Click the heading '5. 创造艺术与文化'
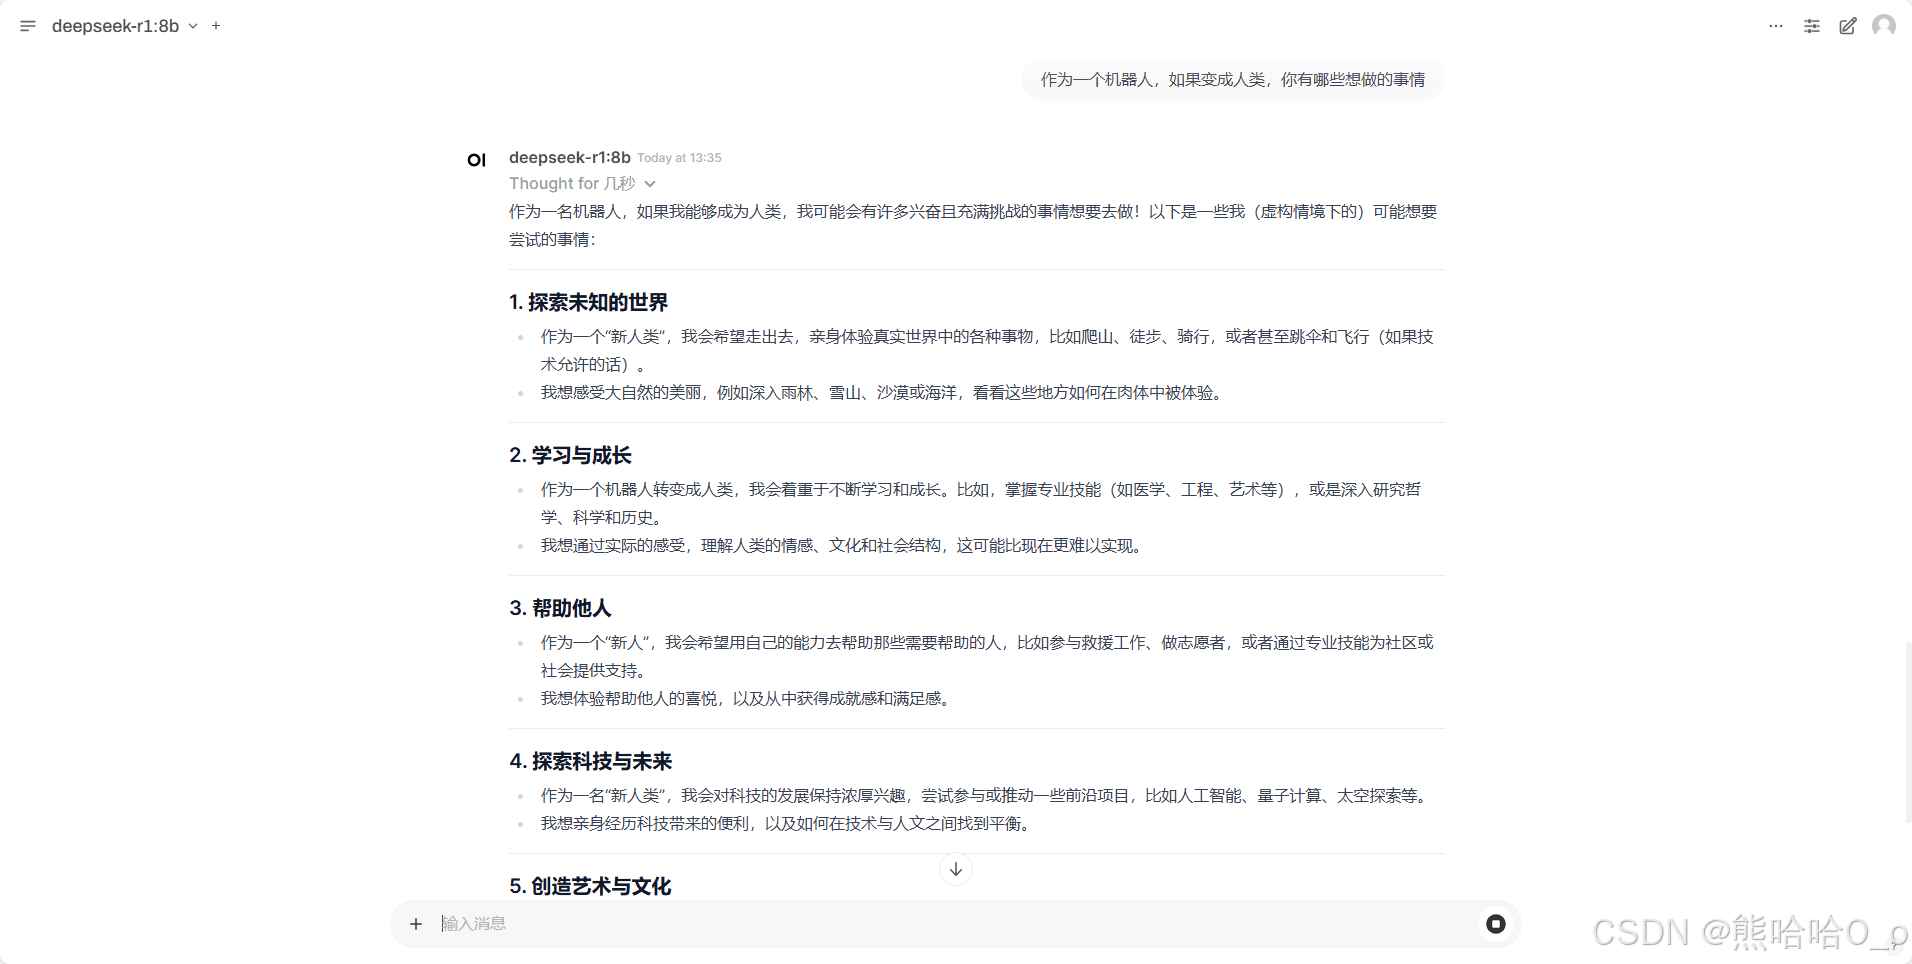 [590, 886]
